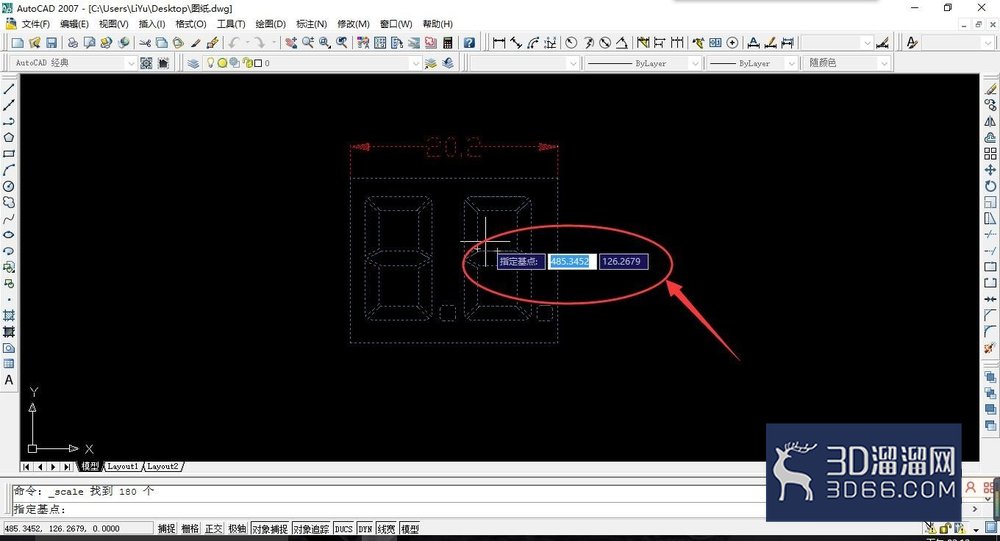
Task: Click the X coordinate field showing 485.3452
Action: point(572,262)
